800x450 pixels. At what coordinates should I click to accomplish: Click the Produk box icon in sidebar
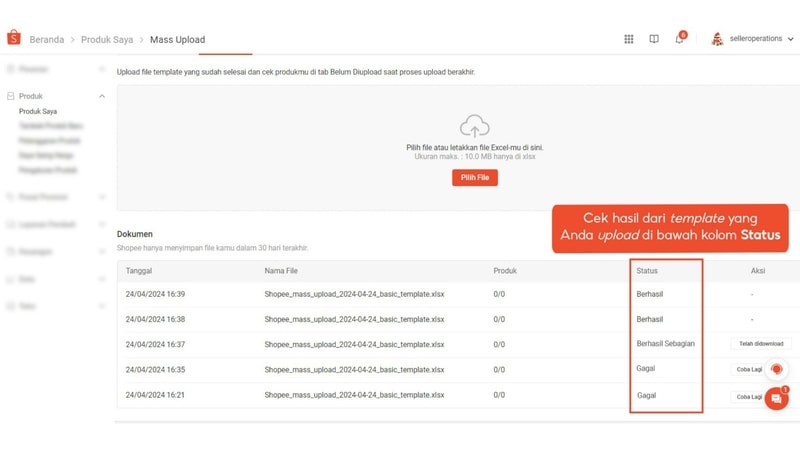click(11, 96)
